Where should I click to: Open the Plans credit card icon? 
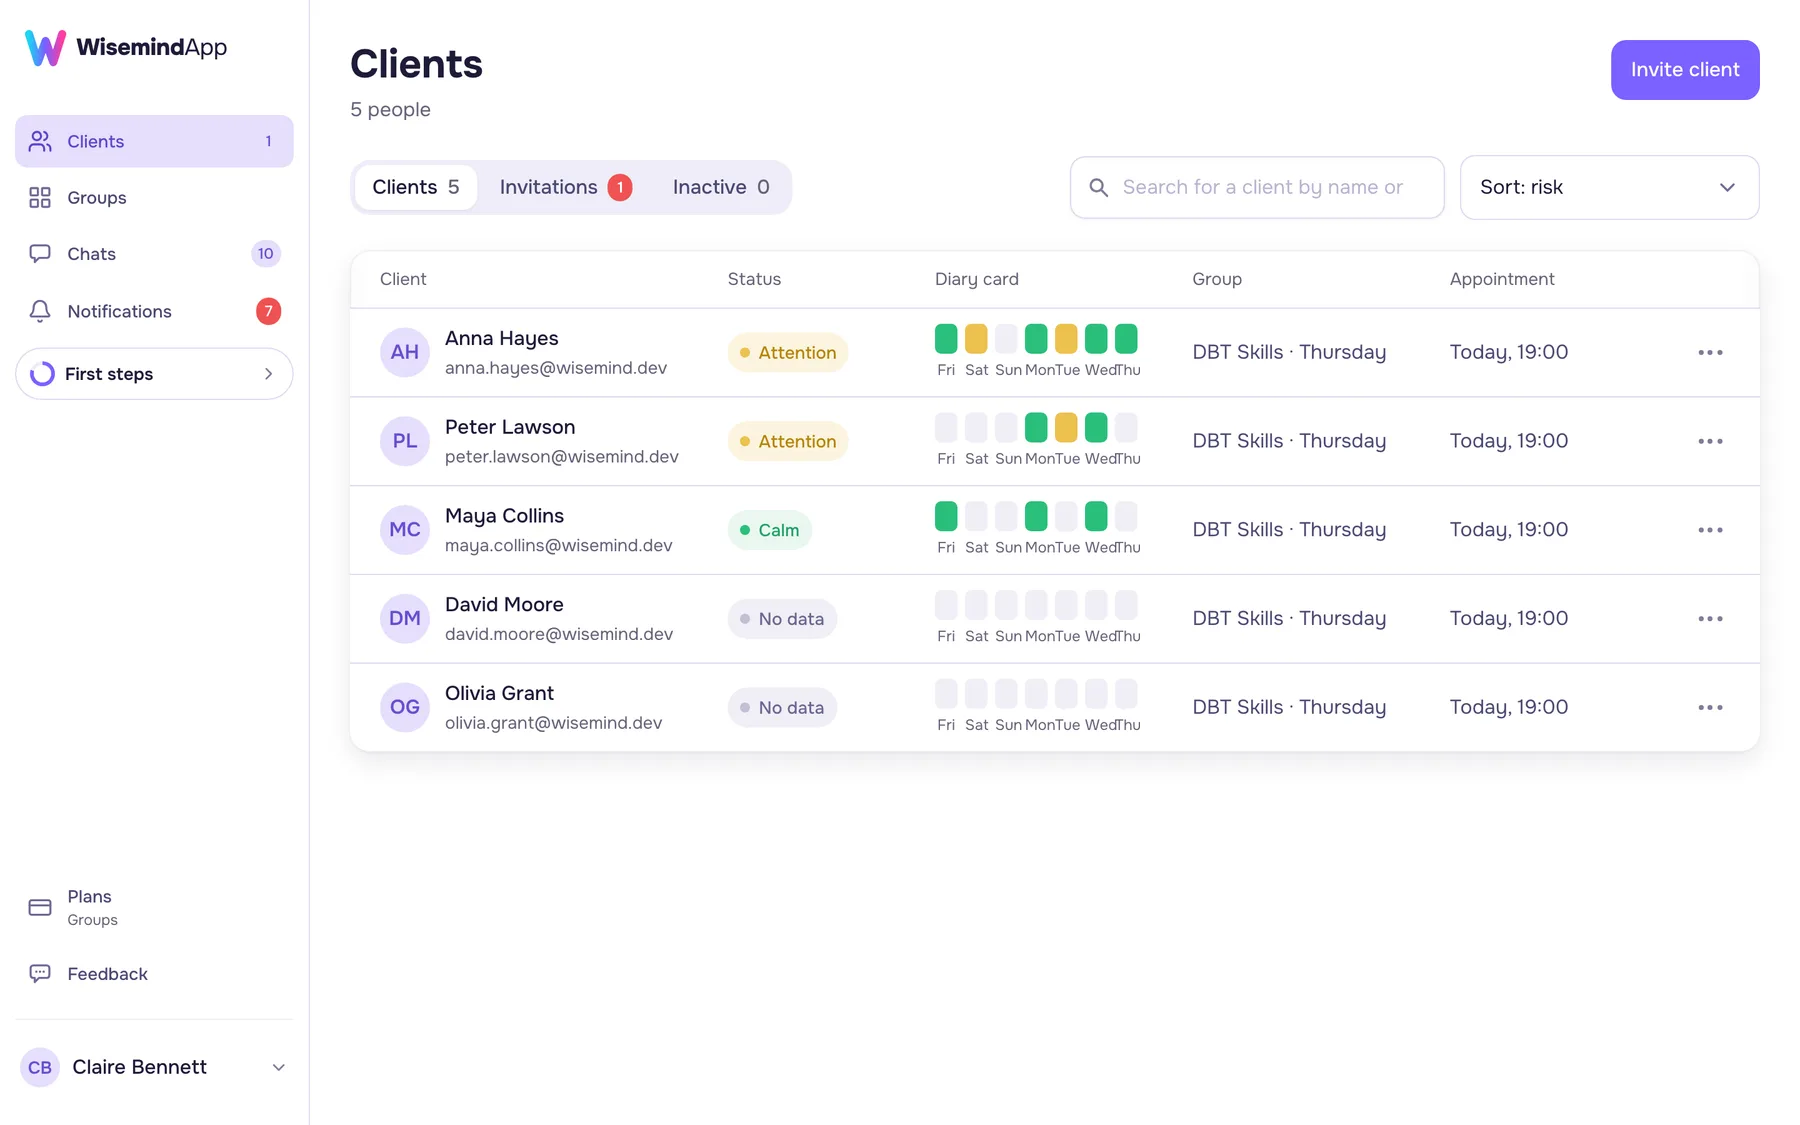40,907
